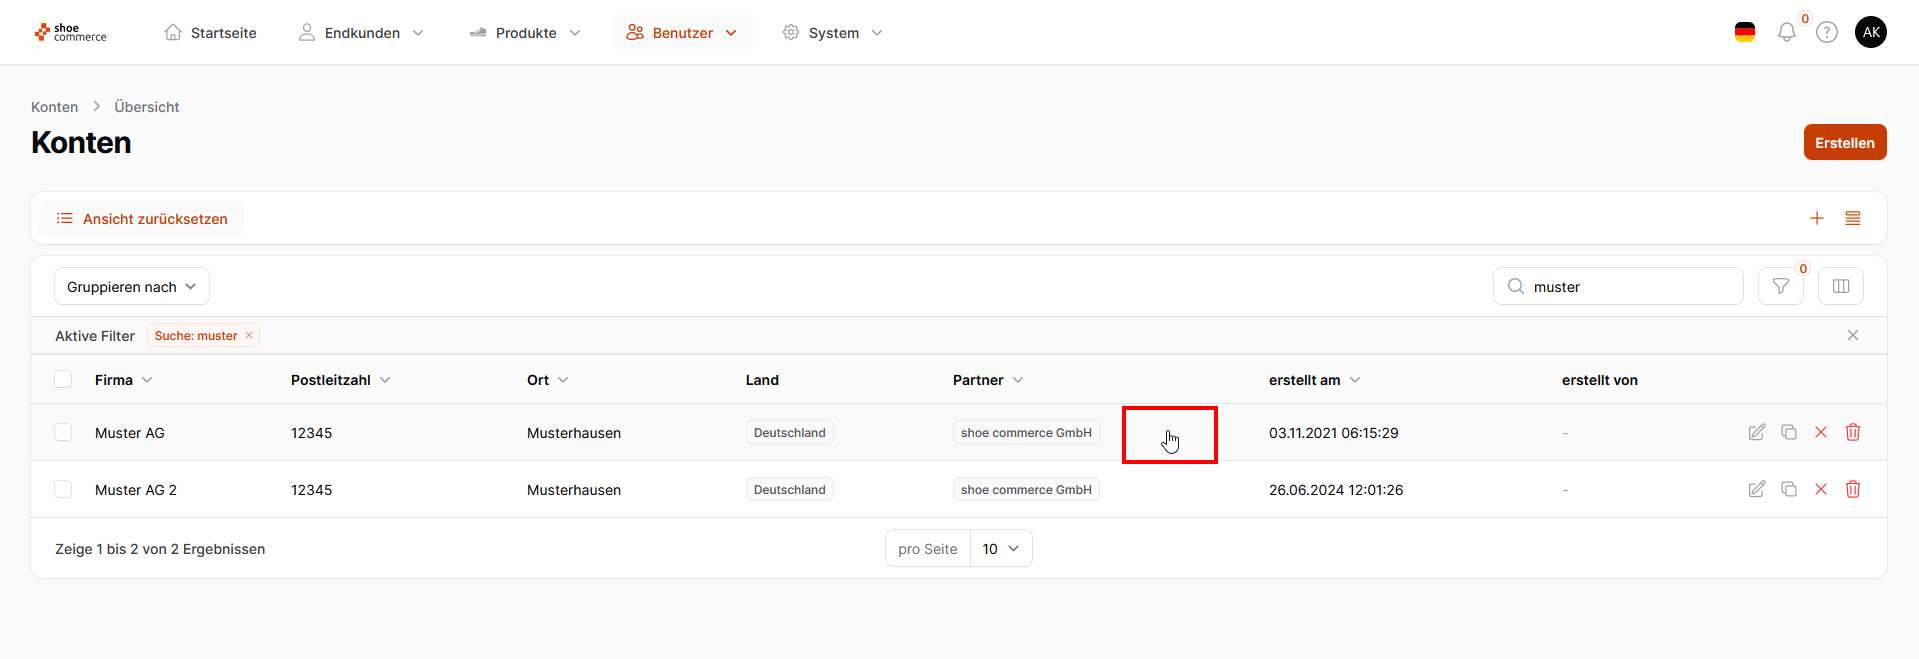Click the search field containing muster
Viewport: 1919px width, 659px height.
pos(1630,286)
